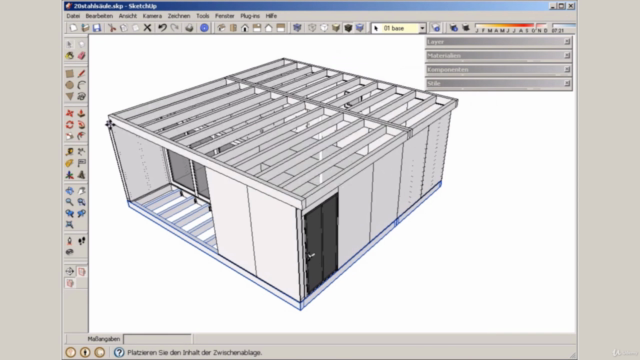Select the Move tool
The height and width of the screenshot is (360, 640).
pos(70,113)
